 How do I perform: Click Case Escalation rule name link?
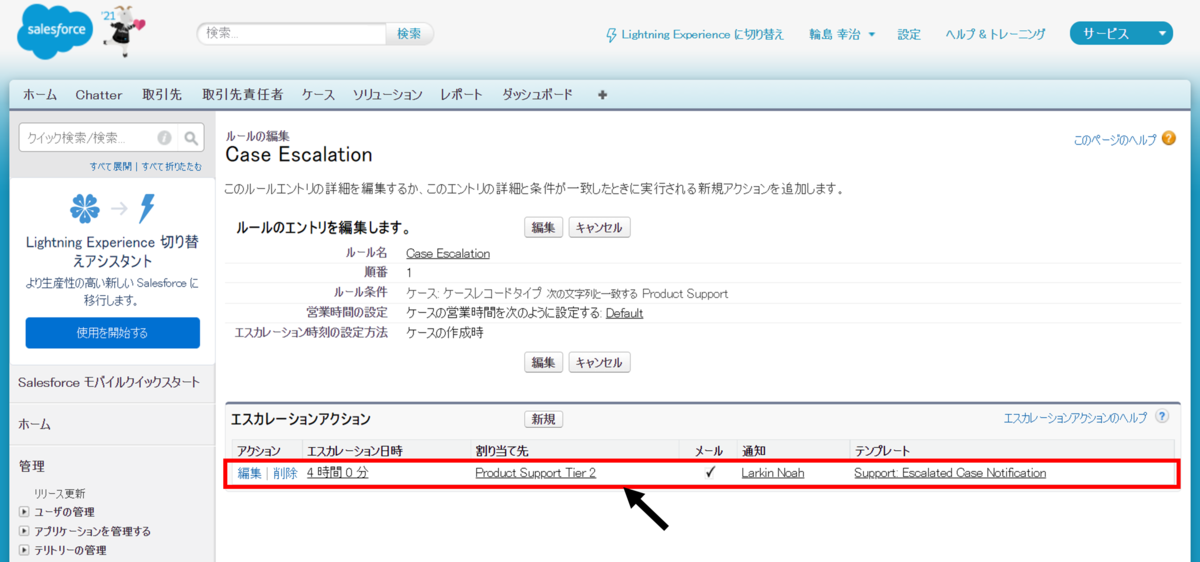pos(448,254)
